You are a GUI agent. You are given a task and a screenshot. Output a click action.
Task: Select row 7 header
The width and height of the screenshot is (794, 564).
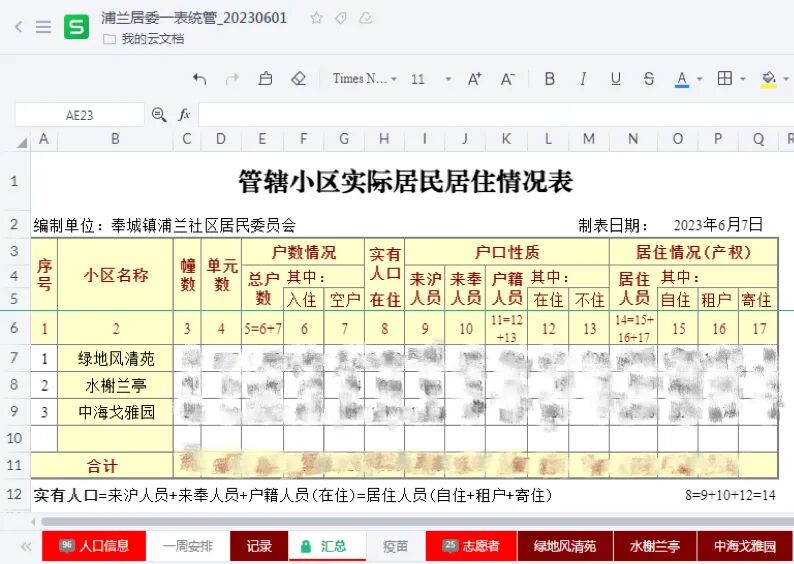coord(15,358)
